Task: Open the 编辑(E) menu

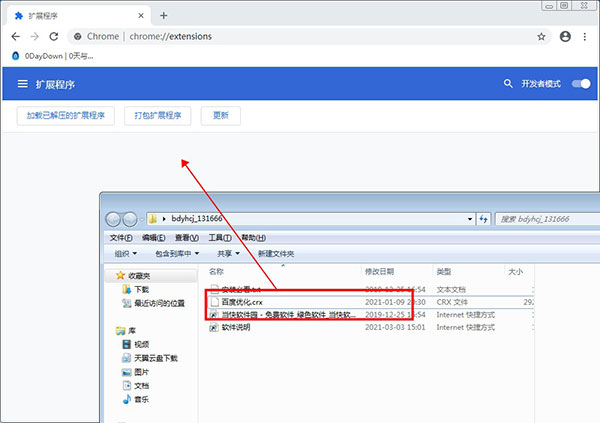Action: [x=154, y=238]
